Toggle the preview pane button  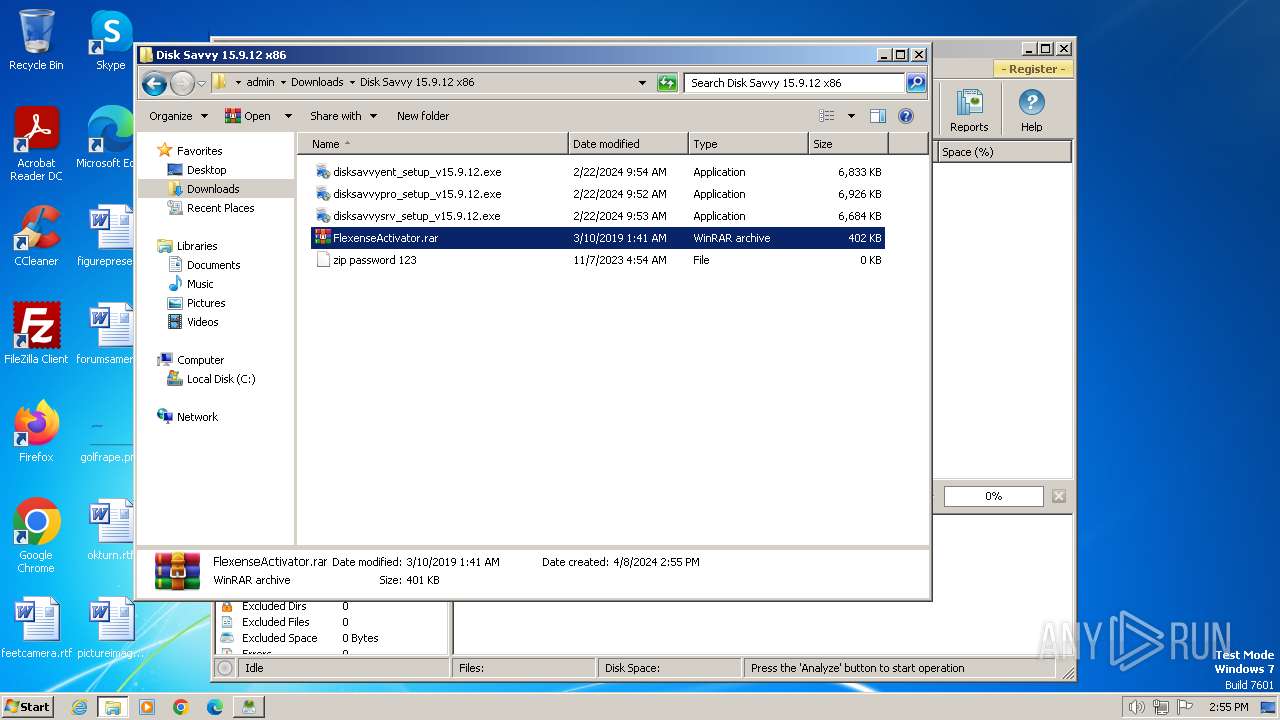tap(877, 116)
